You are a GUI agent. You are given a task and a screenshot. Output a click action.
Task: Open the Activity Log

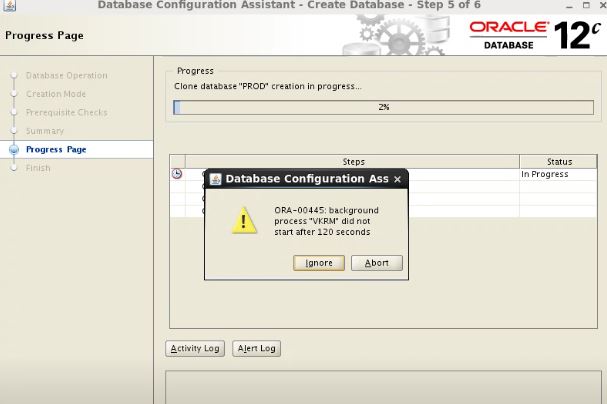pyautogui.click(x=195, y=348)
